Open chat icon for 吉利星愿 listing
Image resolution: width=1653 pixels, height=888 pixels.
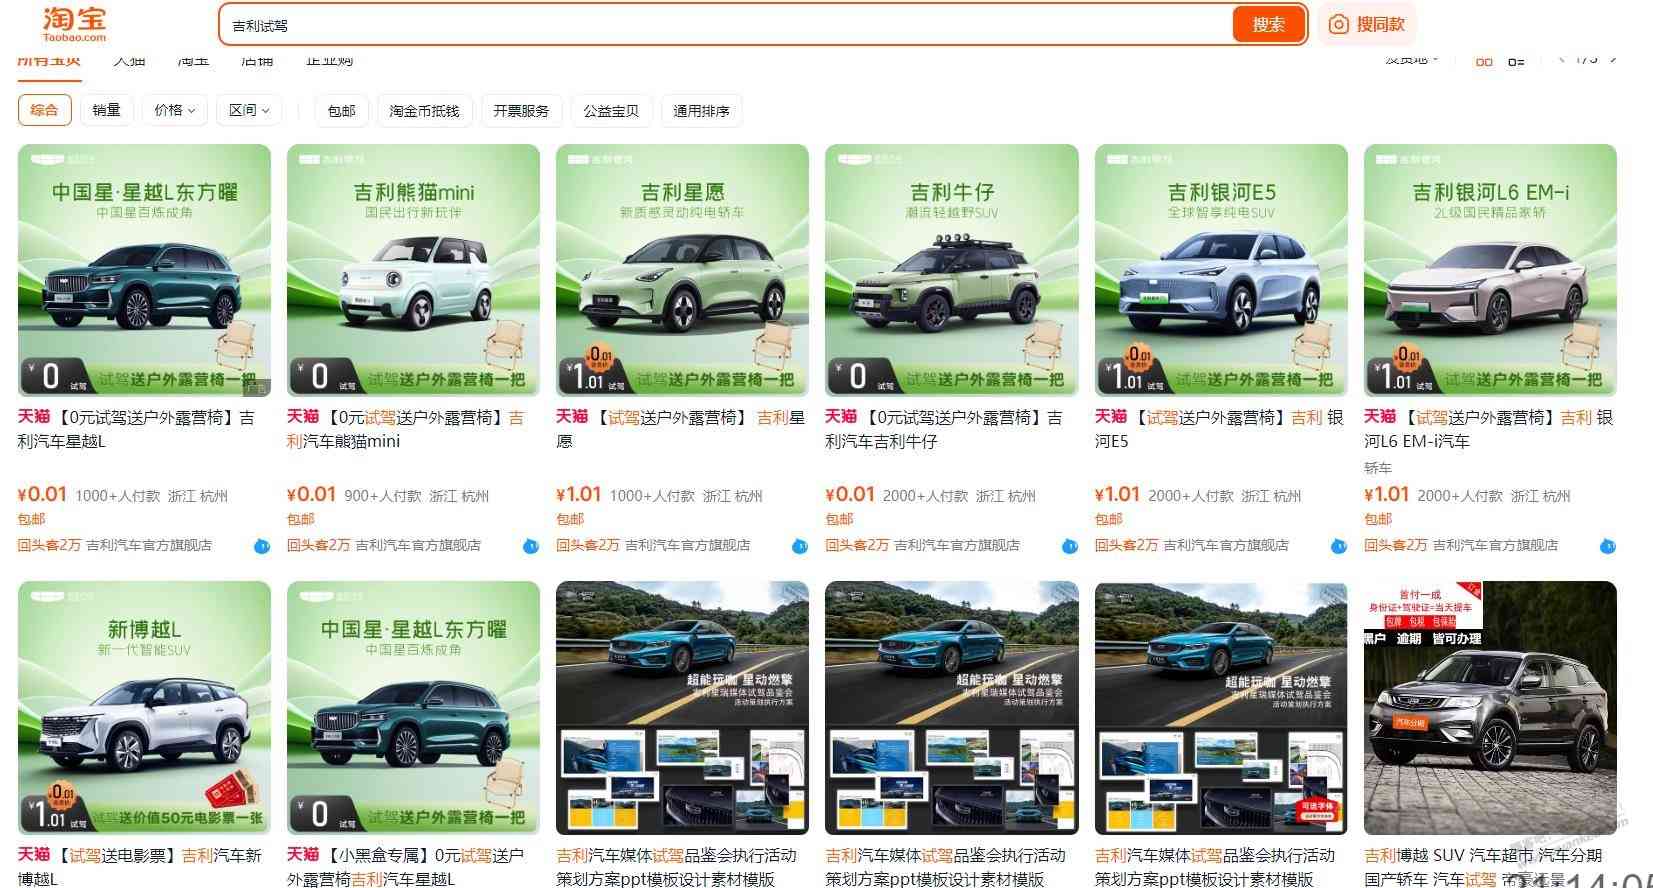point(800,546)
